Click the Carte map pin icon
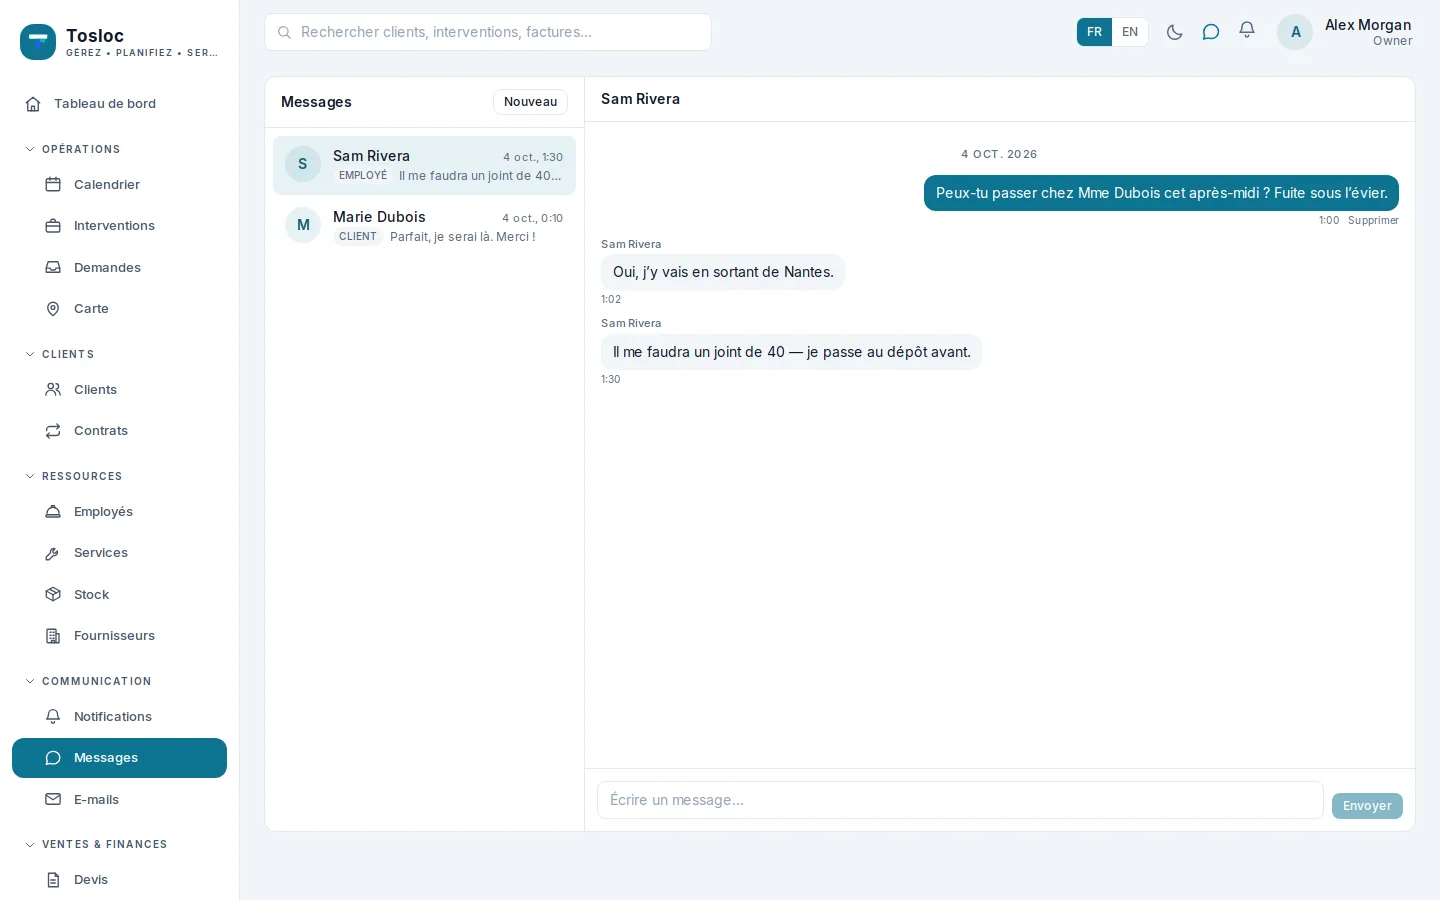This screenshot has width=1440, height=900. click(53, 309)
